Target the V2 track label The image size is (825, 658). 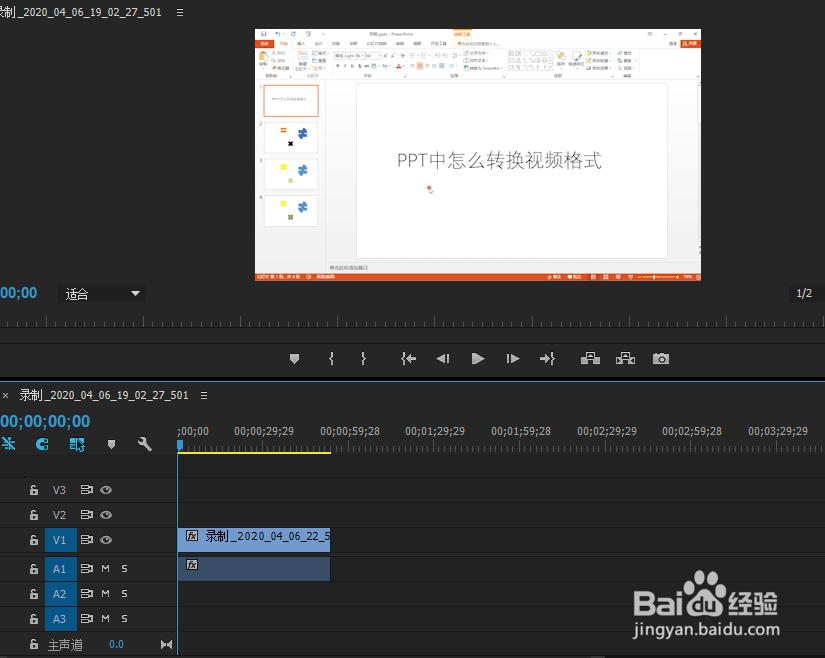tap(59, 515)
